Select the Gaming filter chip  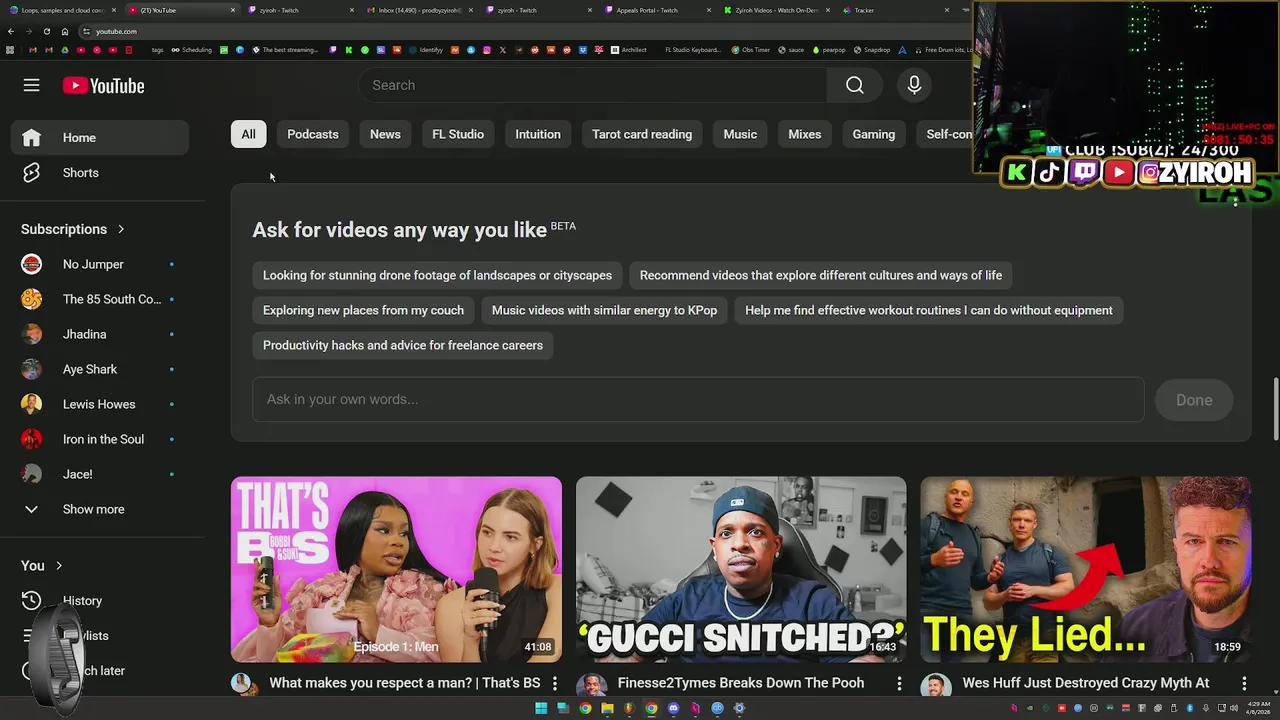(874, 134)
